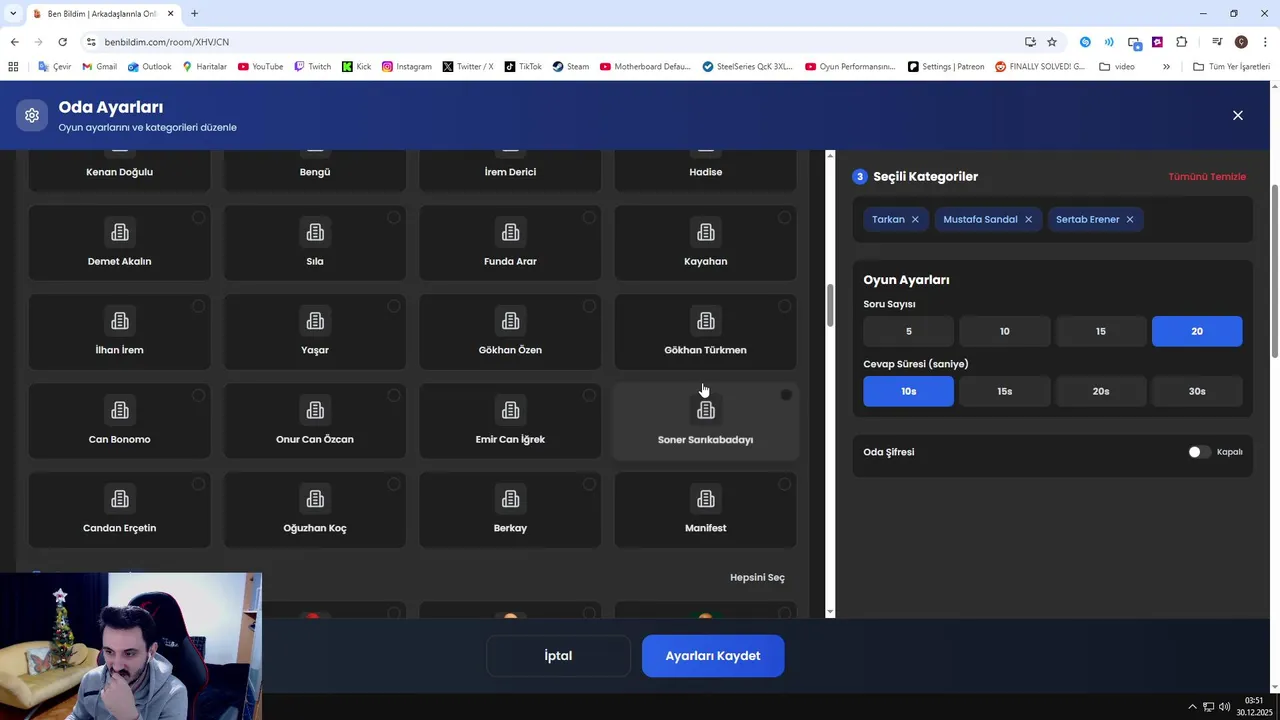Screen dimensions: 1280x720
Task: Select the Oğuzhan Koç category icon
Action: [x=315, y=499]
